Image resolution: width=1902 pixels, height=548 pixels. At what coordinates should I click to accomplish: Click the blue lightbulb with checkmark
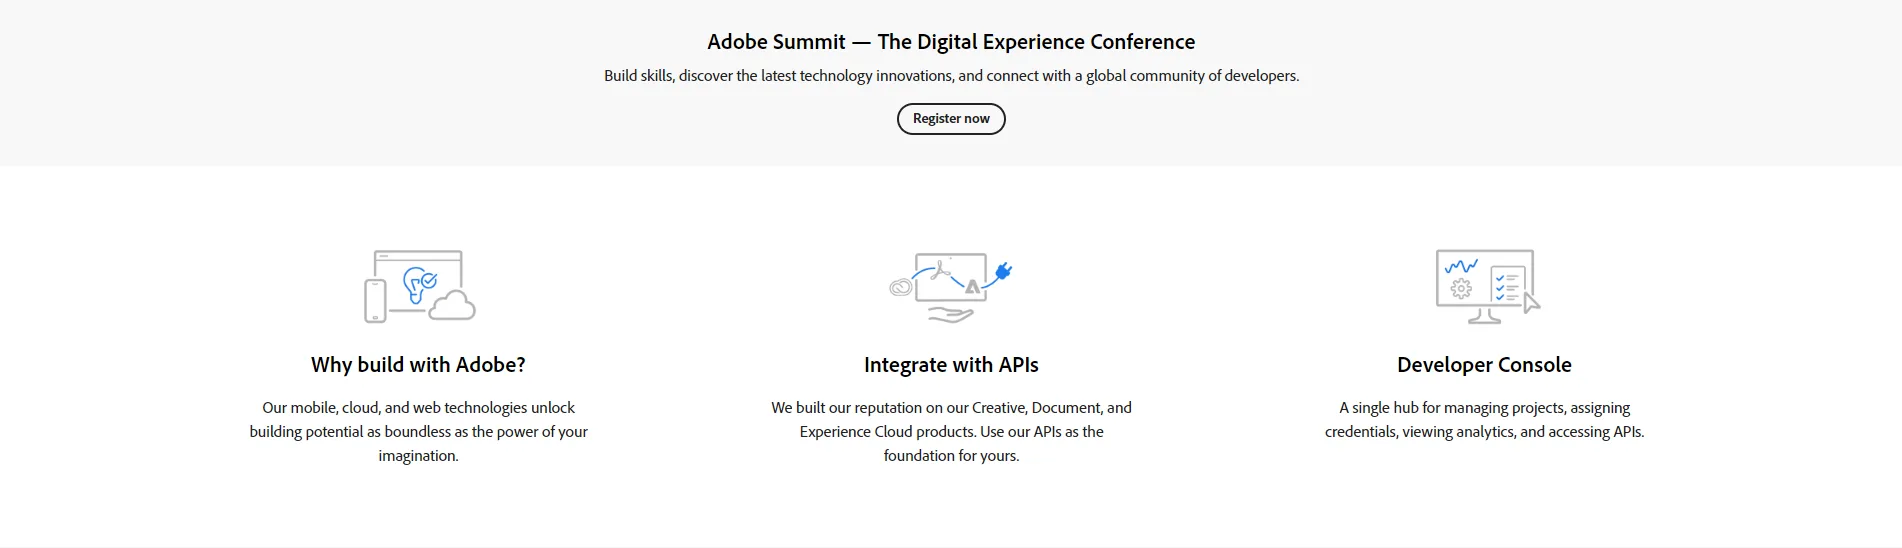(419, 285)
